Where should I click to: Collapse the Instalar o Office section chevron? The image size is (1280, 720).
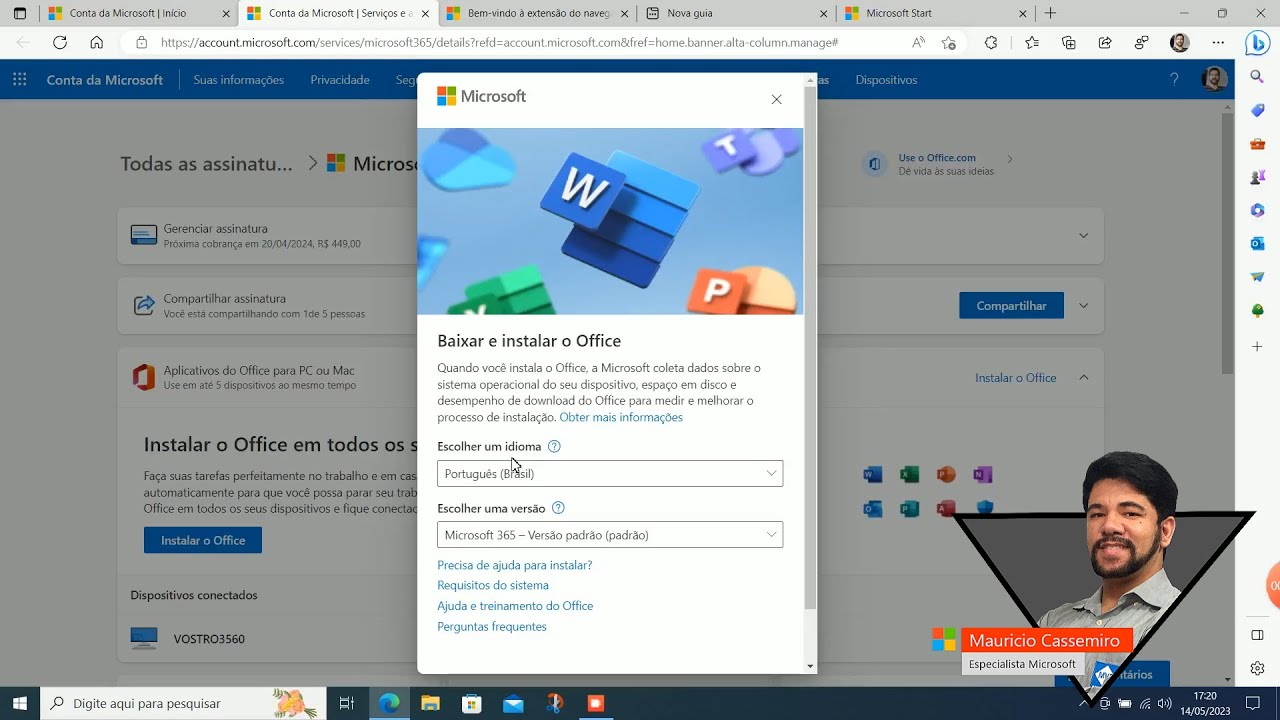[x=1083, y=378]
